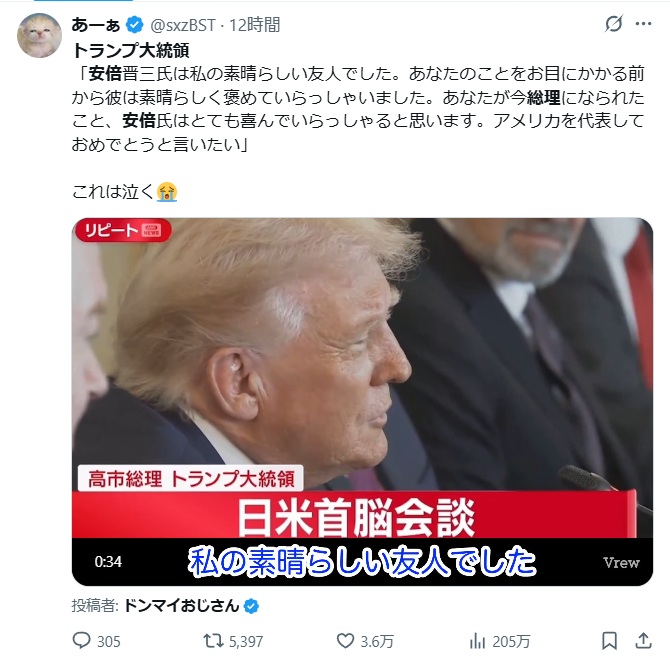Open the kitten profile avatar
The height and width of the screenshot is (658, 670).
pos(39,35)
